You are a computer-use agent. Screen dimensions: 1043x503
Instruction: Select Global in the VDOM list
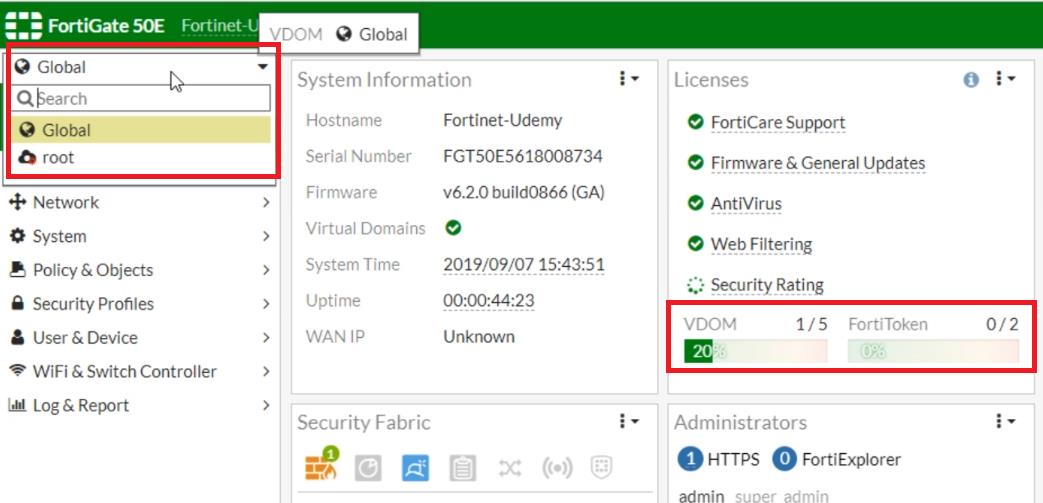coord(141,130)
